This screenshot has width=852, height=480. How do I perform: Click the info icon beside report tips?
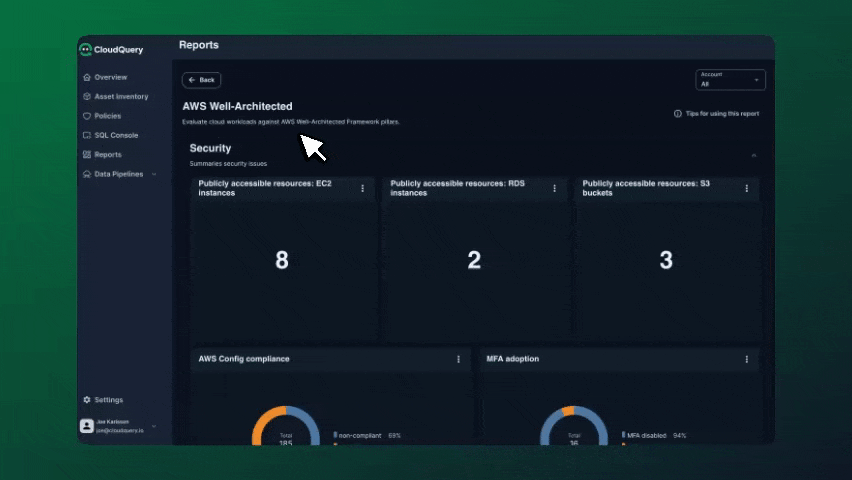click(678, 114)
